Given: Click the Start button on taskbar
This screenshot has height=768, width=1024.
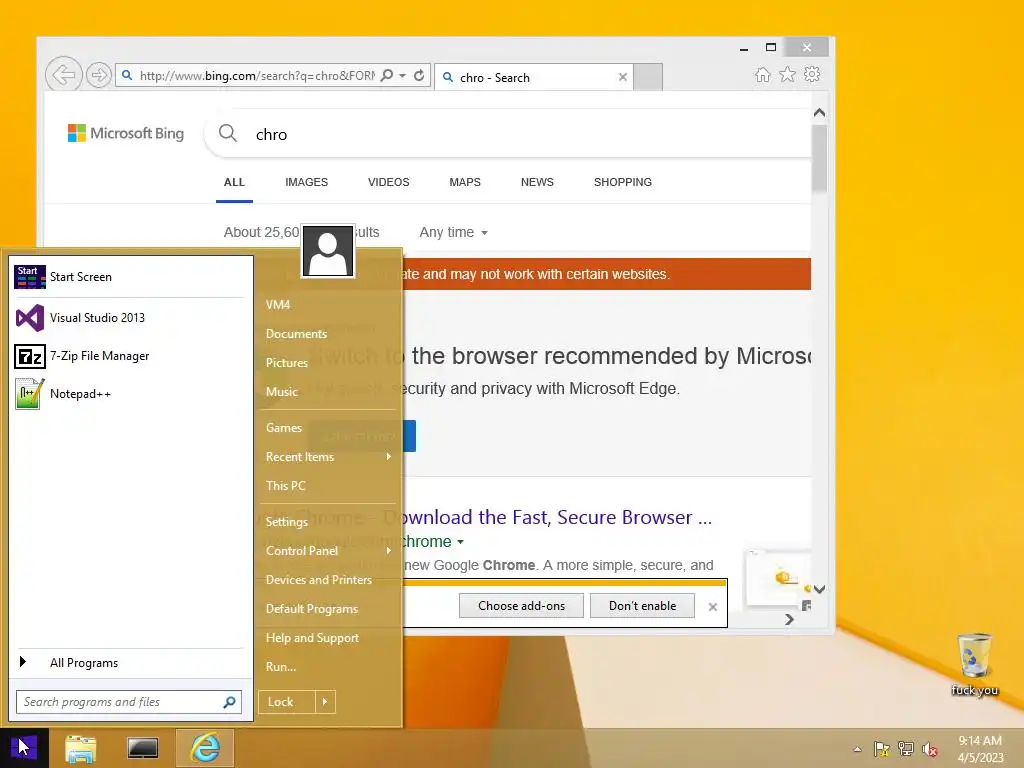Looking at the screenshot, I should pyautogui.click(x=24, y=748).
